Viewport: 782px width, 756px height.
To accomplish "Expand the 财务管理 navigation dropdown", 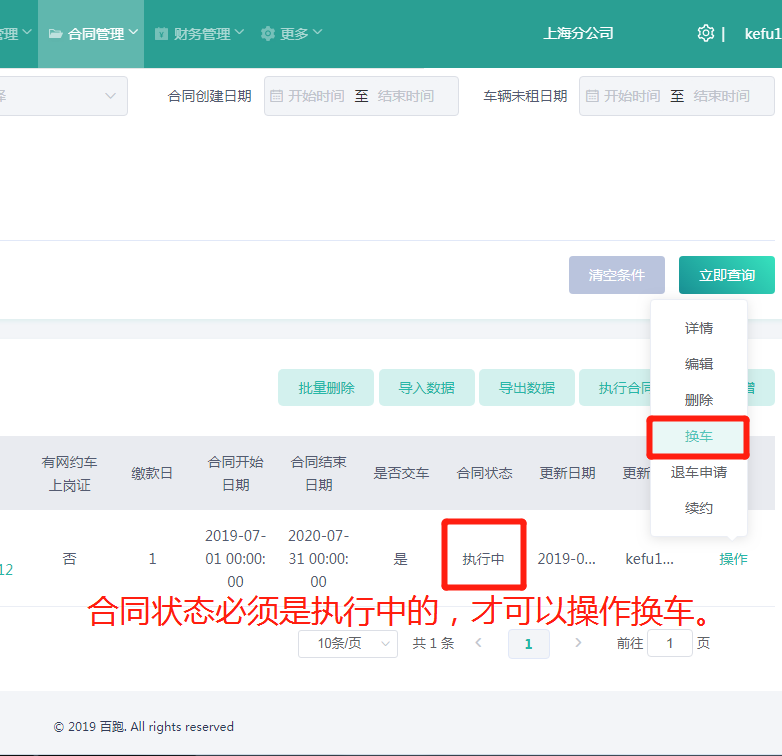I will 208,34.
